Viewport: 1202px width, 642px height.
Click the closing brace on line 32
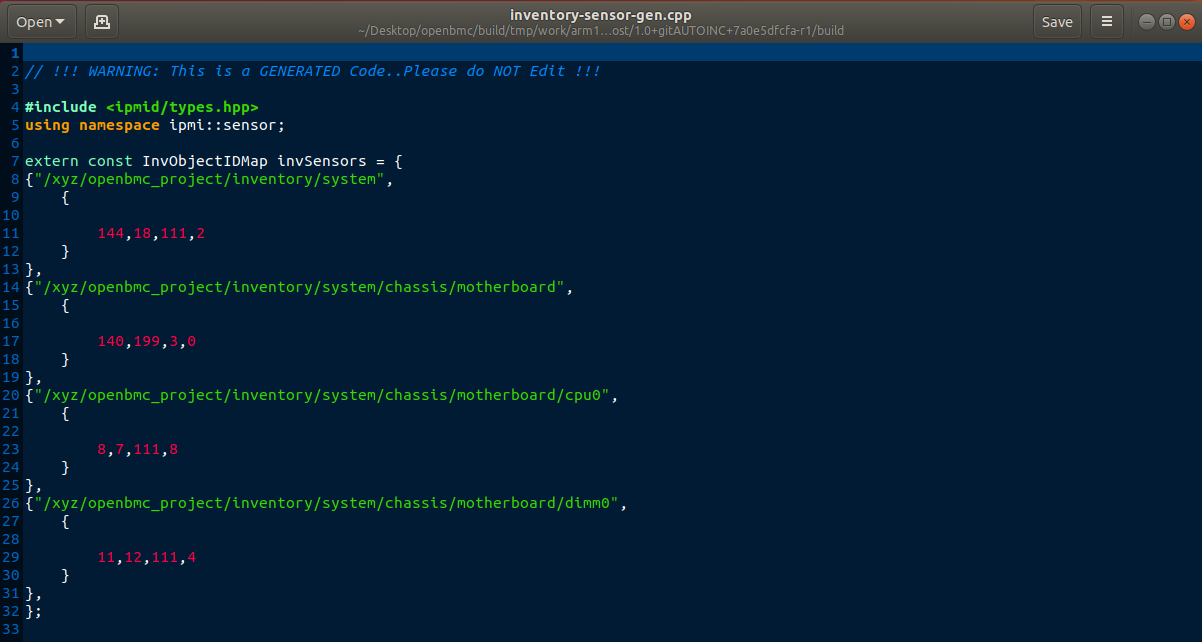click(29, 611)
